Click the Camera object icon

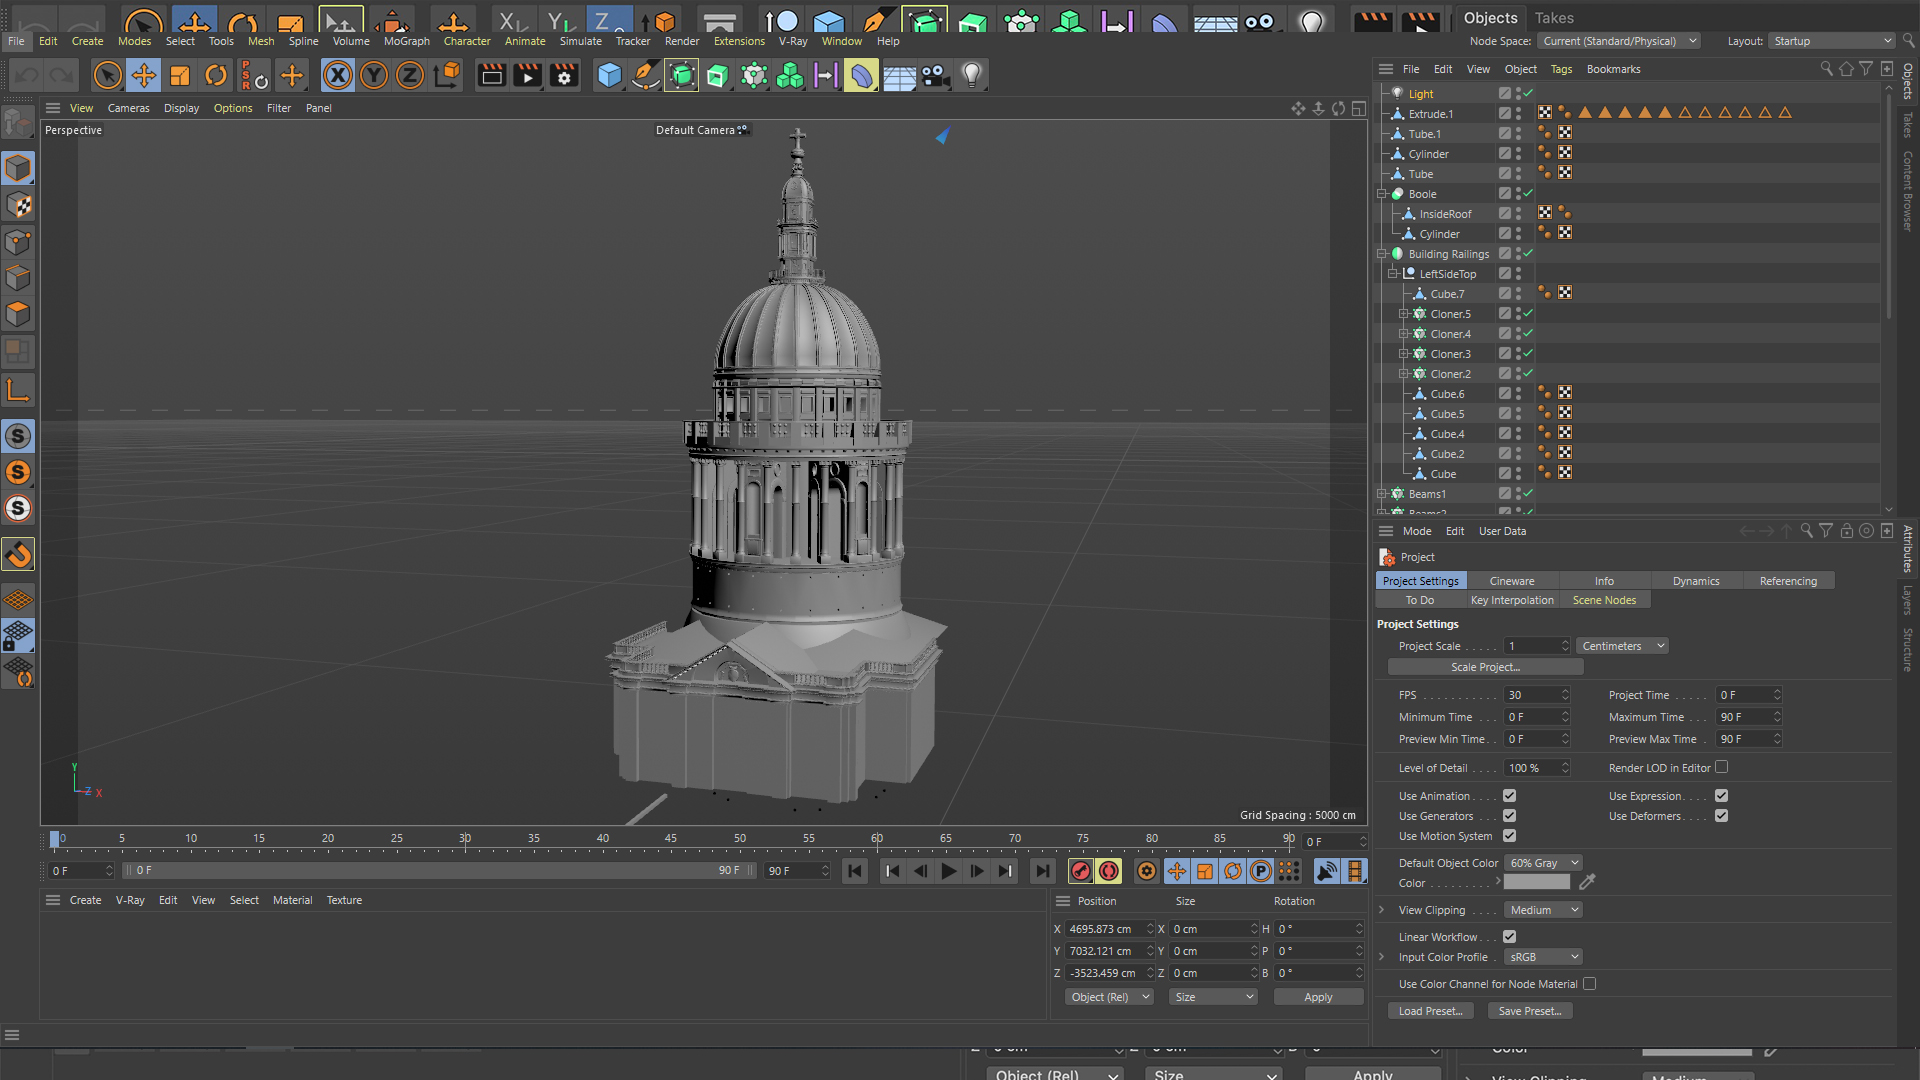pyautogui.click(x=935, y=75)
